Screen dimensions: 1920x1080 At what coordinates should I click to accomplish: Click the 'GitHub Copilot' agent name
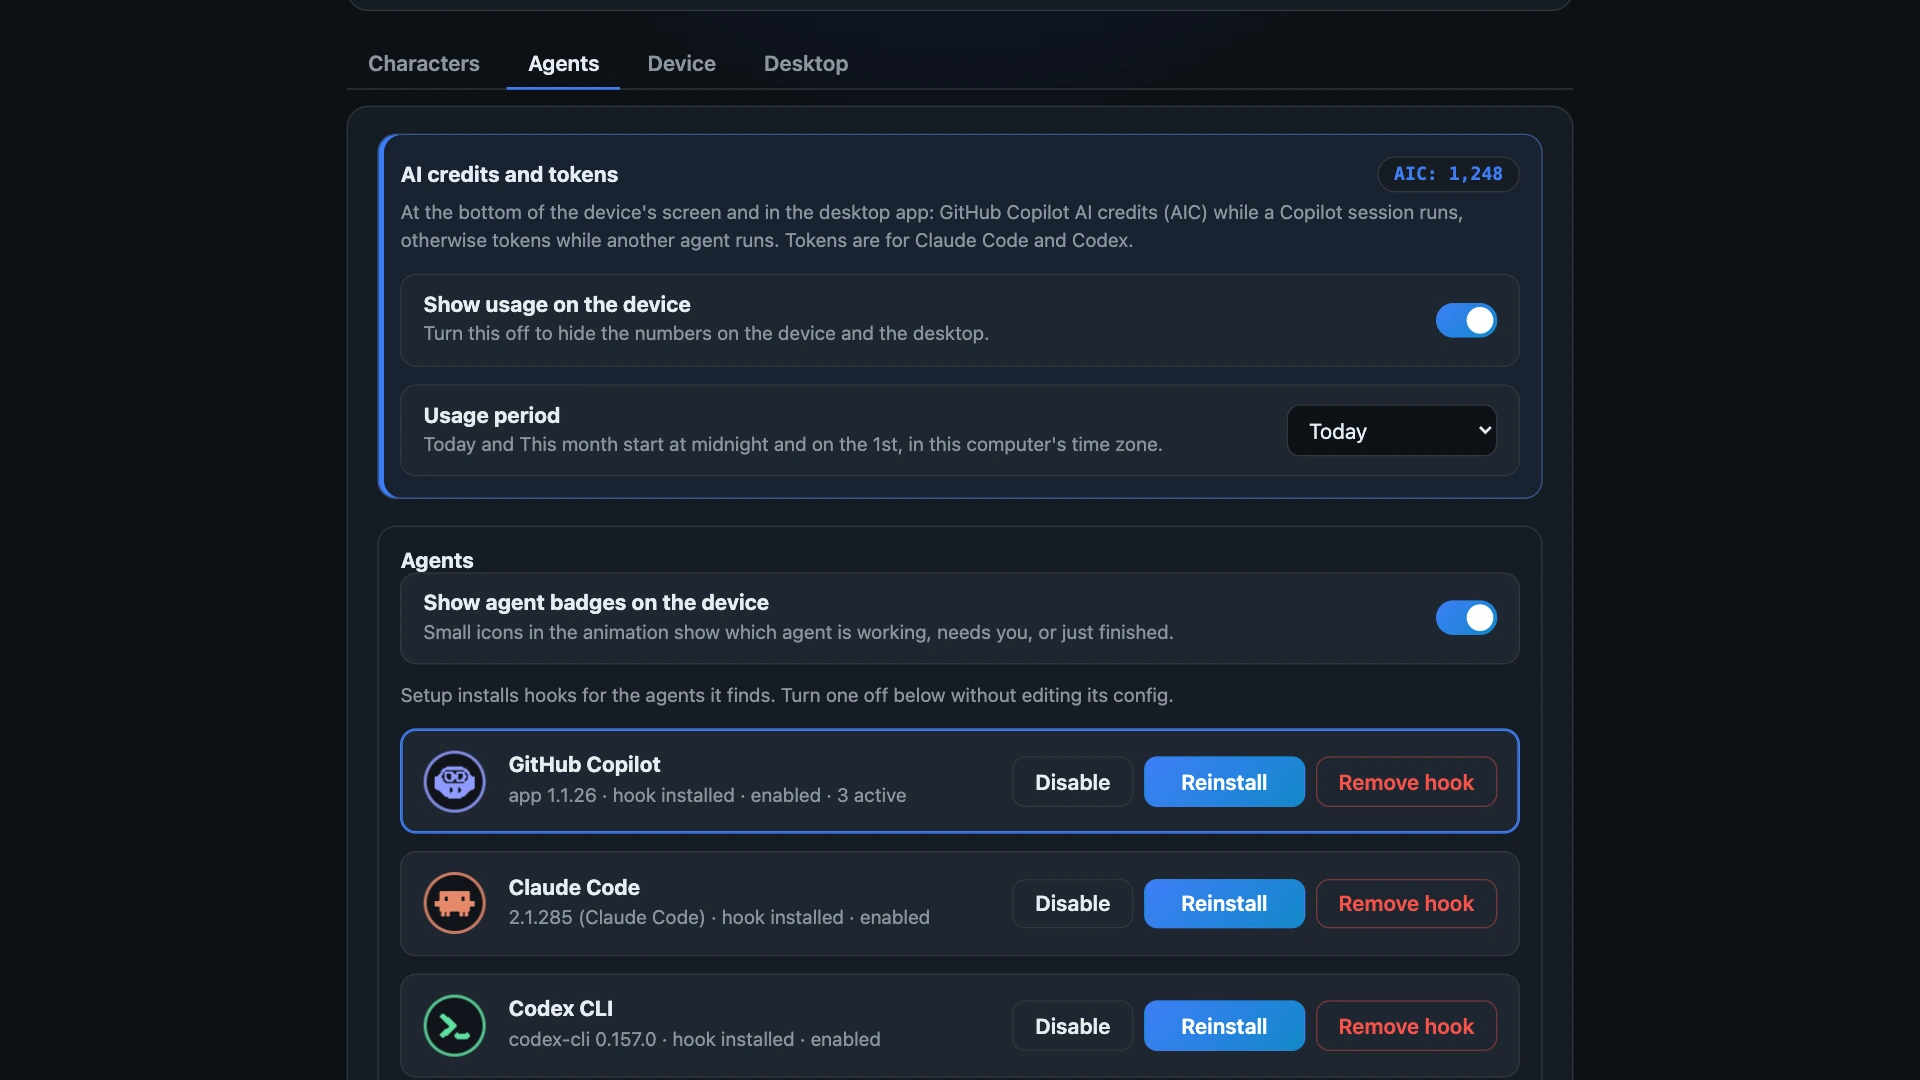pyautogui.click(x=584, y=764)
